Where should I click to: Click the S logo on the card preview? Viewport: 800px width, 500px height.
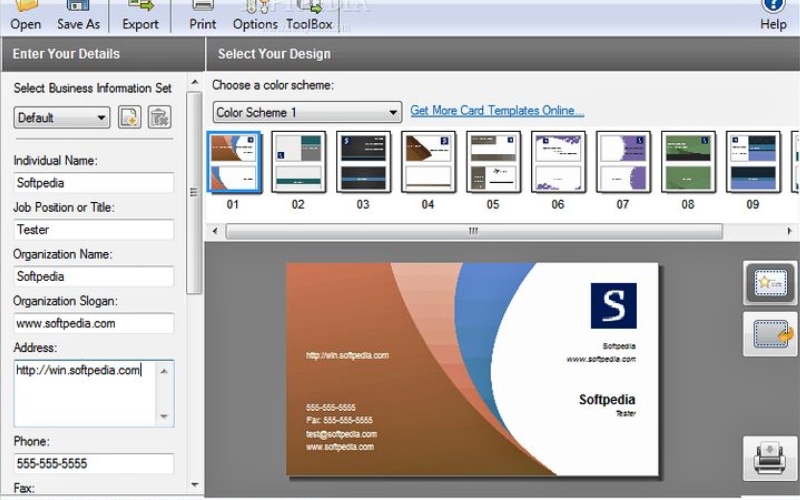tap(614, 306)
